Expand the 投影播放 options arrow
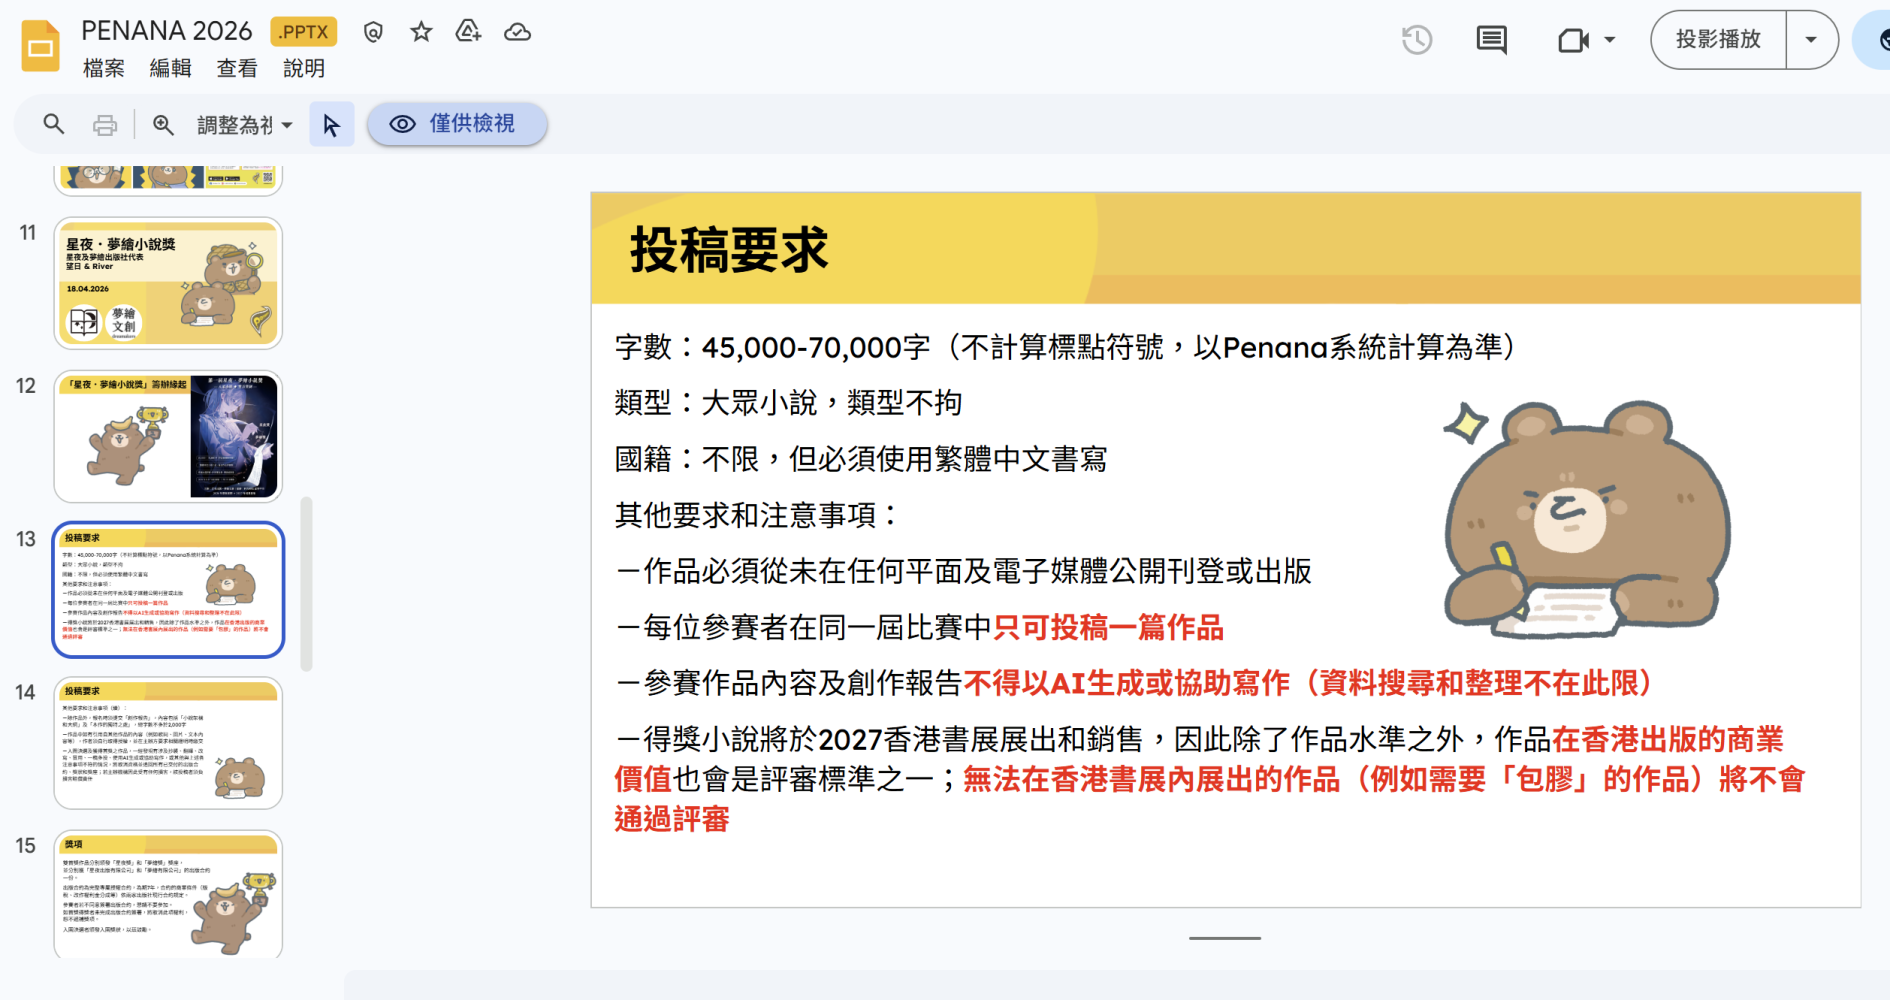 pyautogui.click(x=1811, y=40)
